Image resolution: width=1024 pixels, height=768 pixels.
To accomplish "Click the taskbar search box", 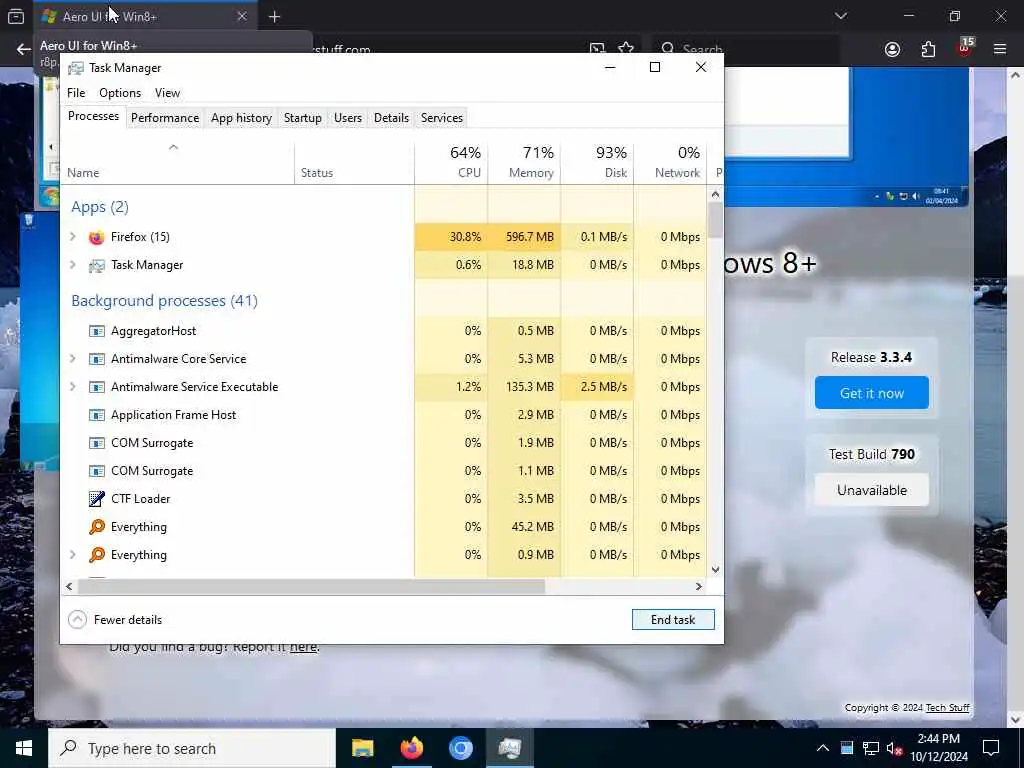I will tap(192, 748).
